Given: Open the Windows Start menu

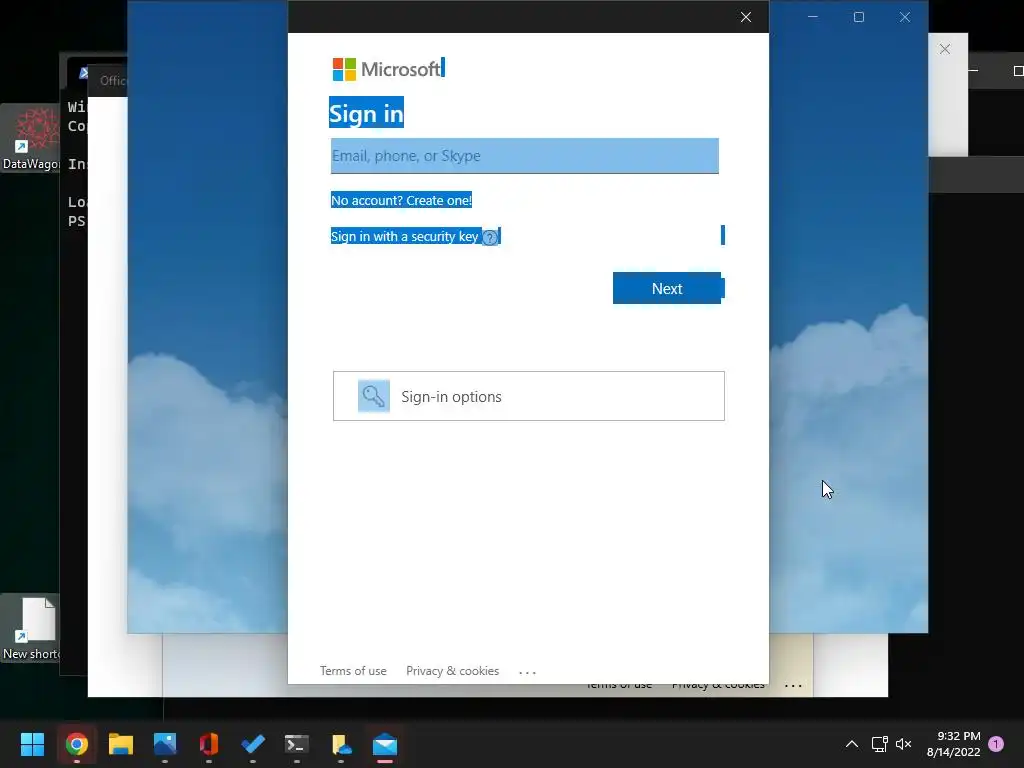Looking at the screenshot, I should (x=32, y=744).
